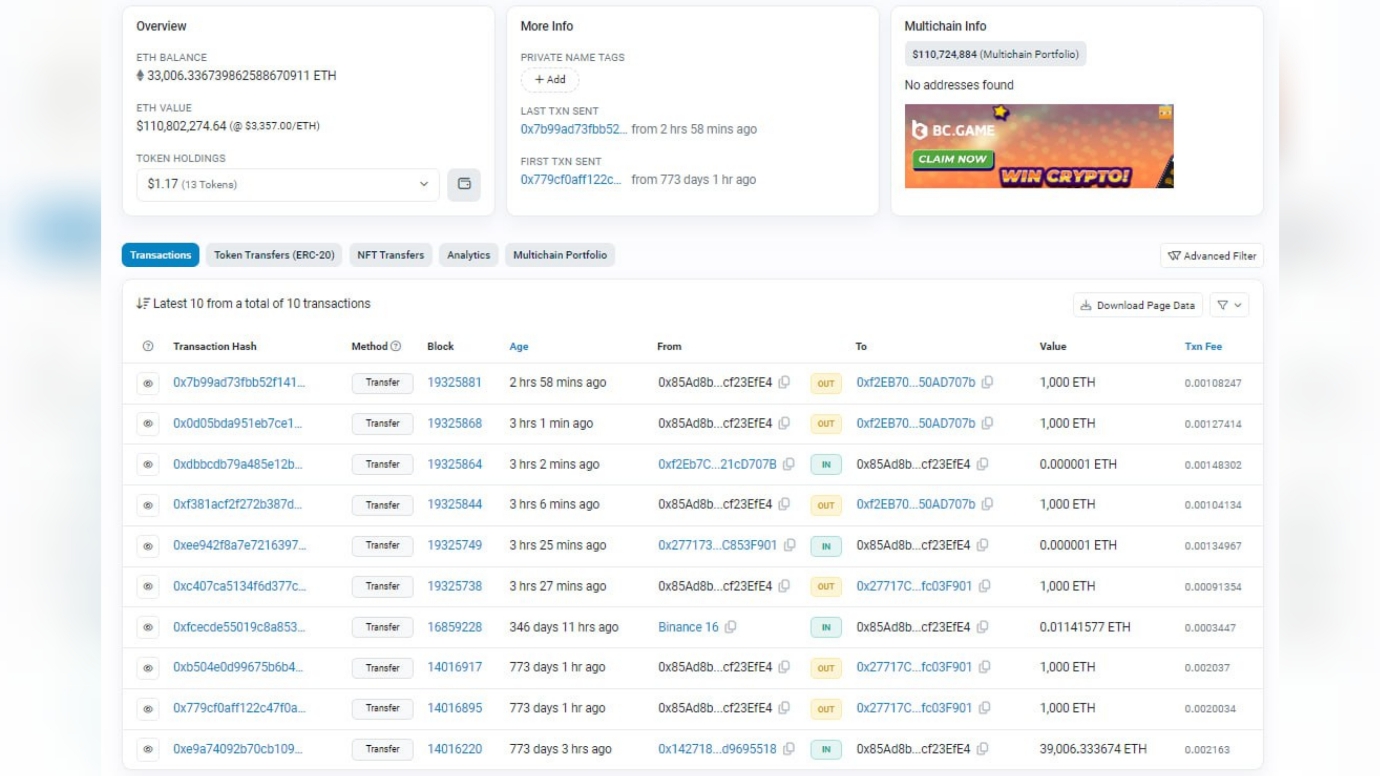Copy To address in block 14016917 row
This screenshot has width=1380, height=776.
coord(985,667)
